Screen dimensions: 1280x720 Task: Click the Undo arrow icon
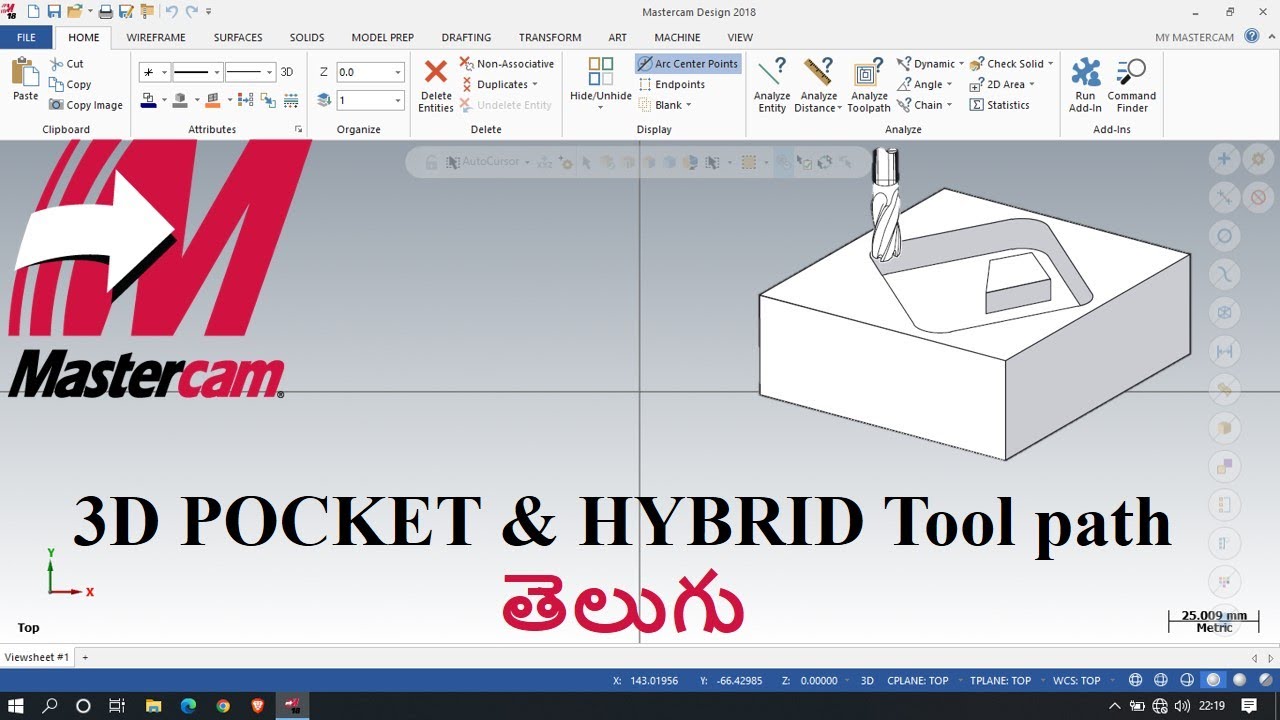(x=171, y=12)
